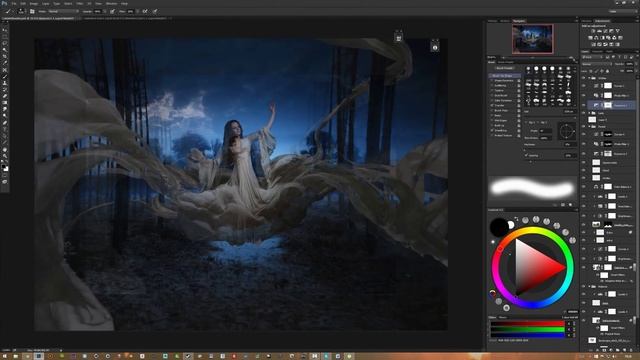
Task: Select the Brush tool in the toolbox
Action: [5, 76]
